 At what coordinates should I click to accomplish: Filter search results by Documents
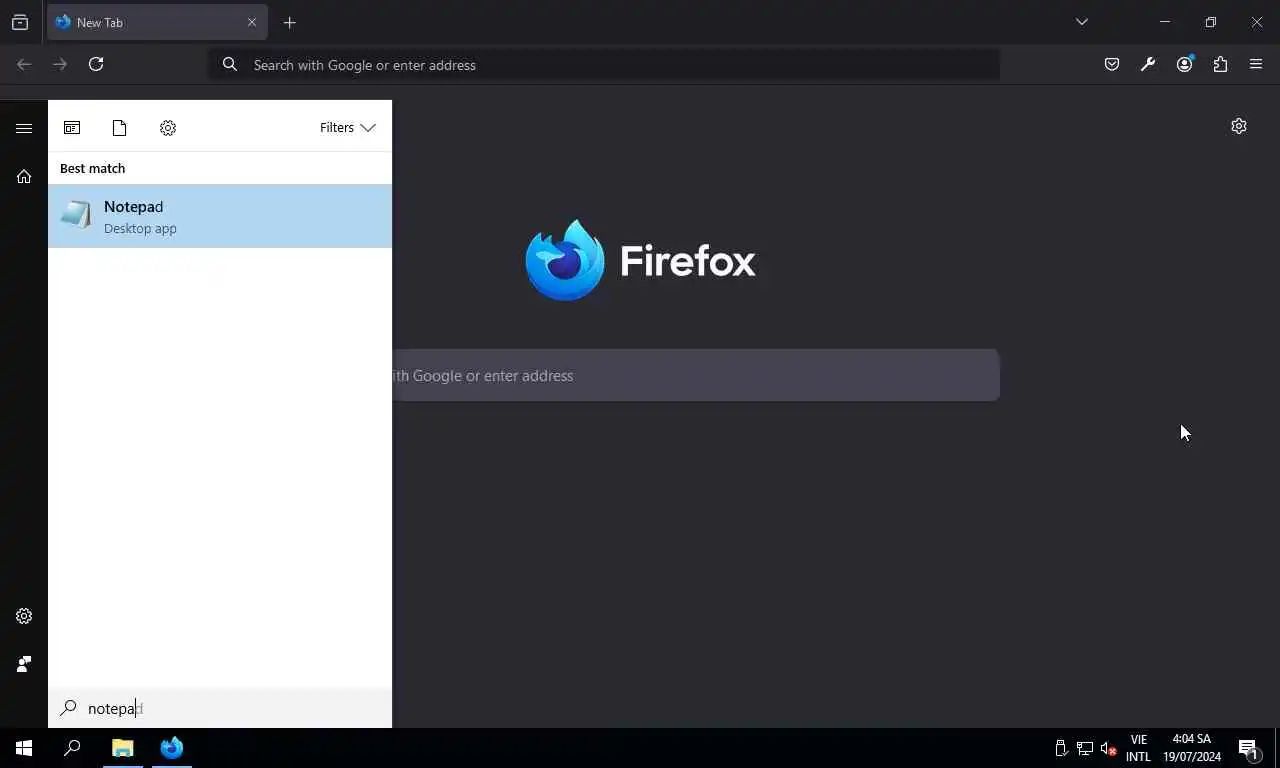click(x=120, y=128)
